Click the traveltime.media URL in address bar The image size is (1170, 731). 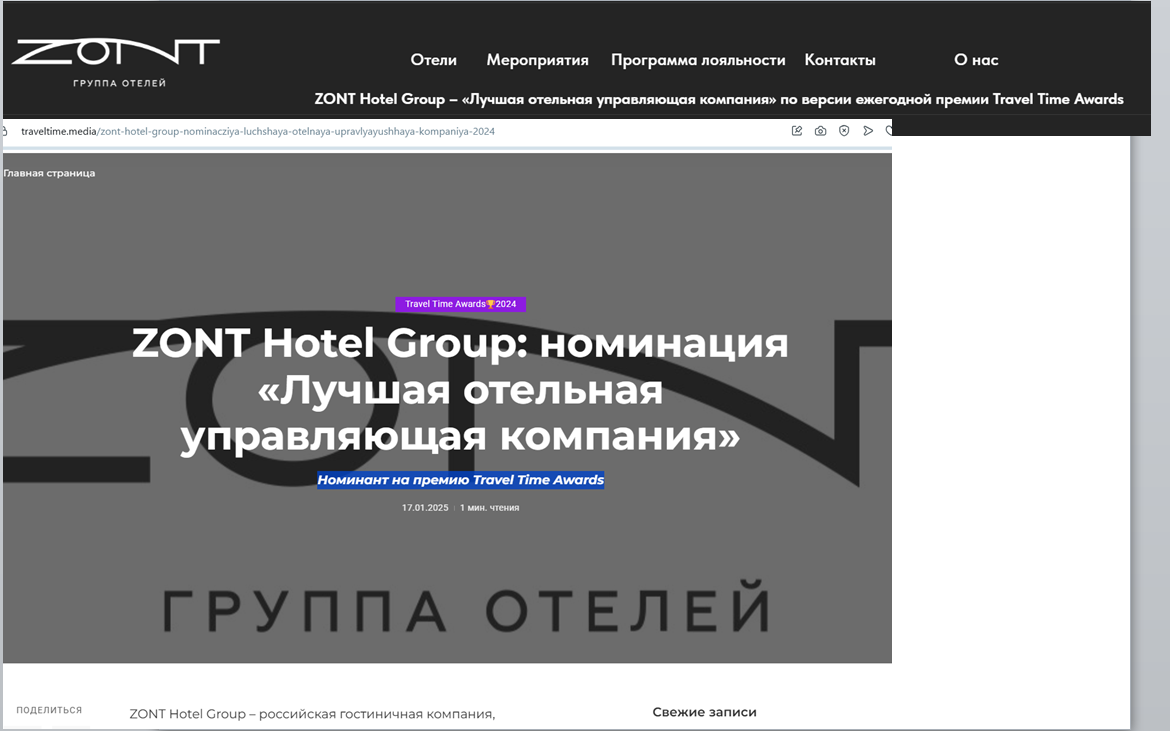(x=257, y=131)
